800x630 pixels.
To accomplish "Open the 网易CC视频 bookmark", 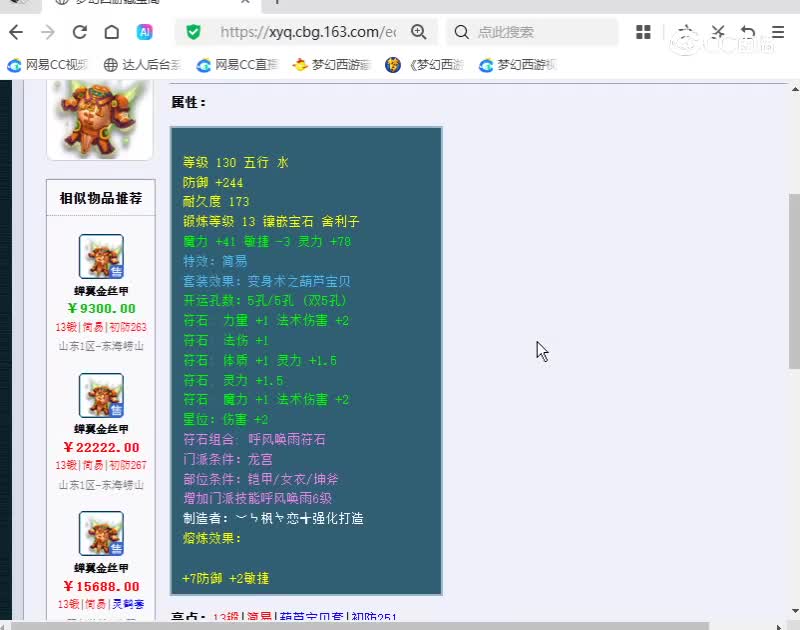I will point(47,65).
